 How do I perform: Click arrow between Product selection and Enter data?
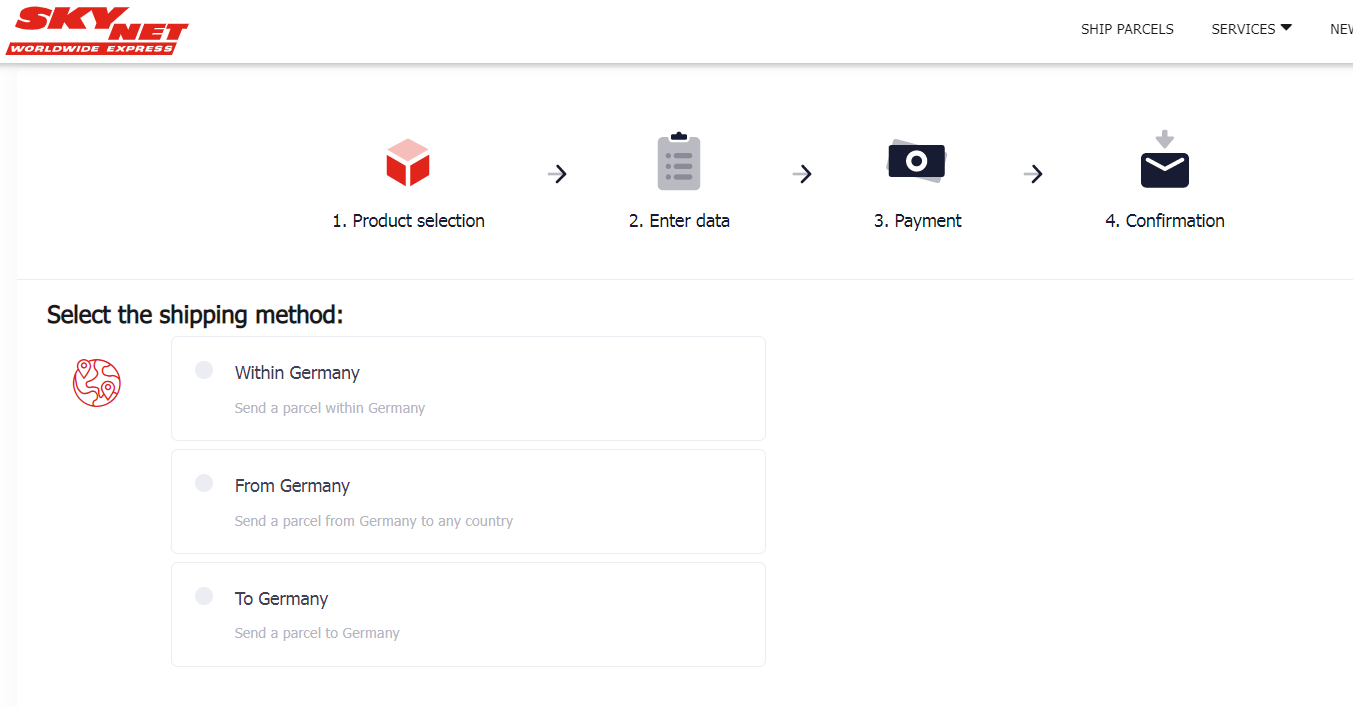click(x=558, y=174)
